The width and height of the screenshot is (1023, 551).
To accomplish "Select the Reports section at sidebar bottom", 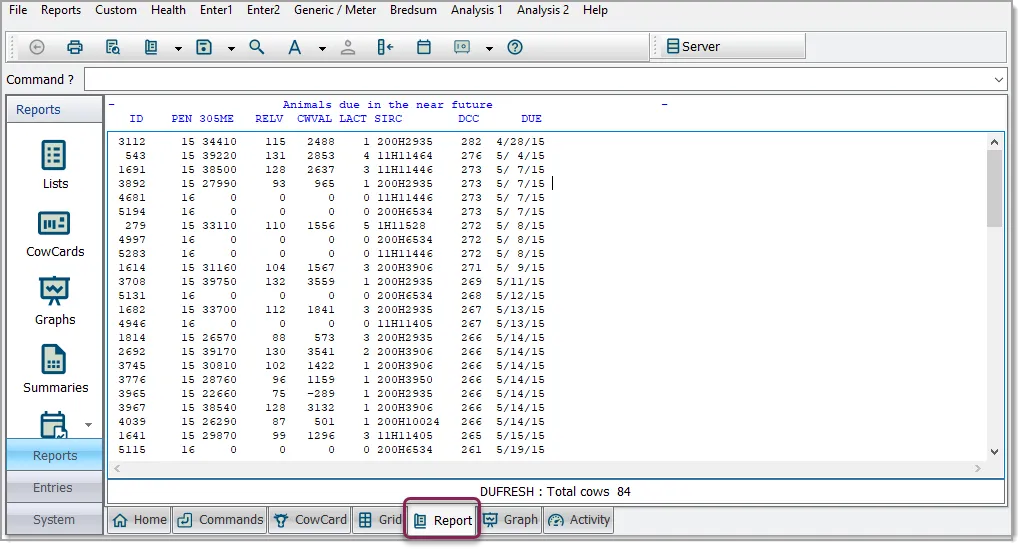I will [55, 455].
